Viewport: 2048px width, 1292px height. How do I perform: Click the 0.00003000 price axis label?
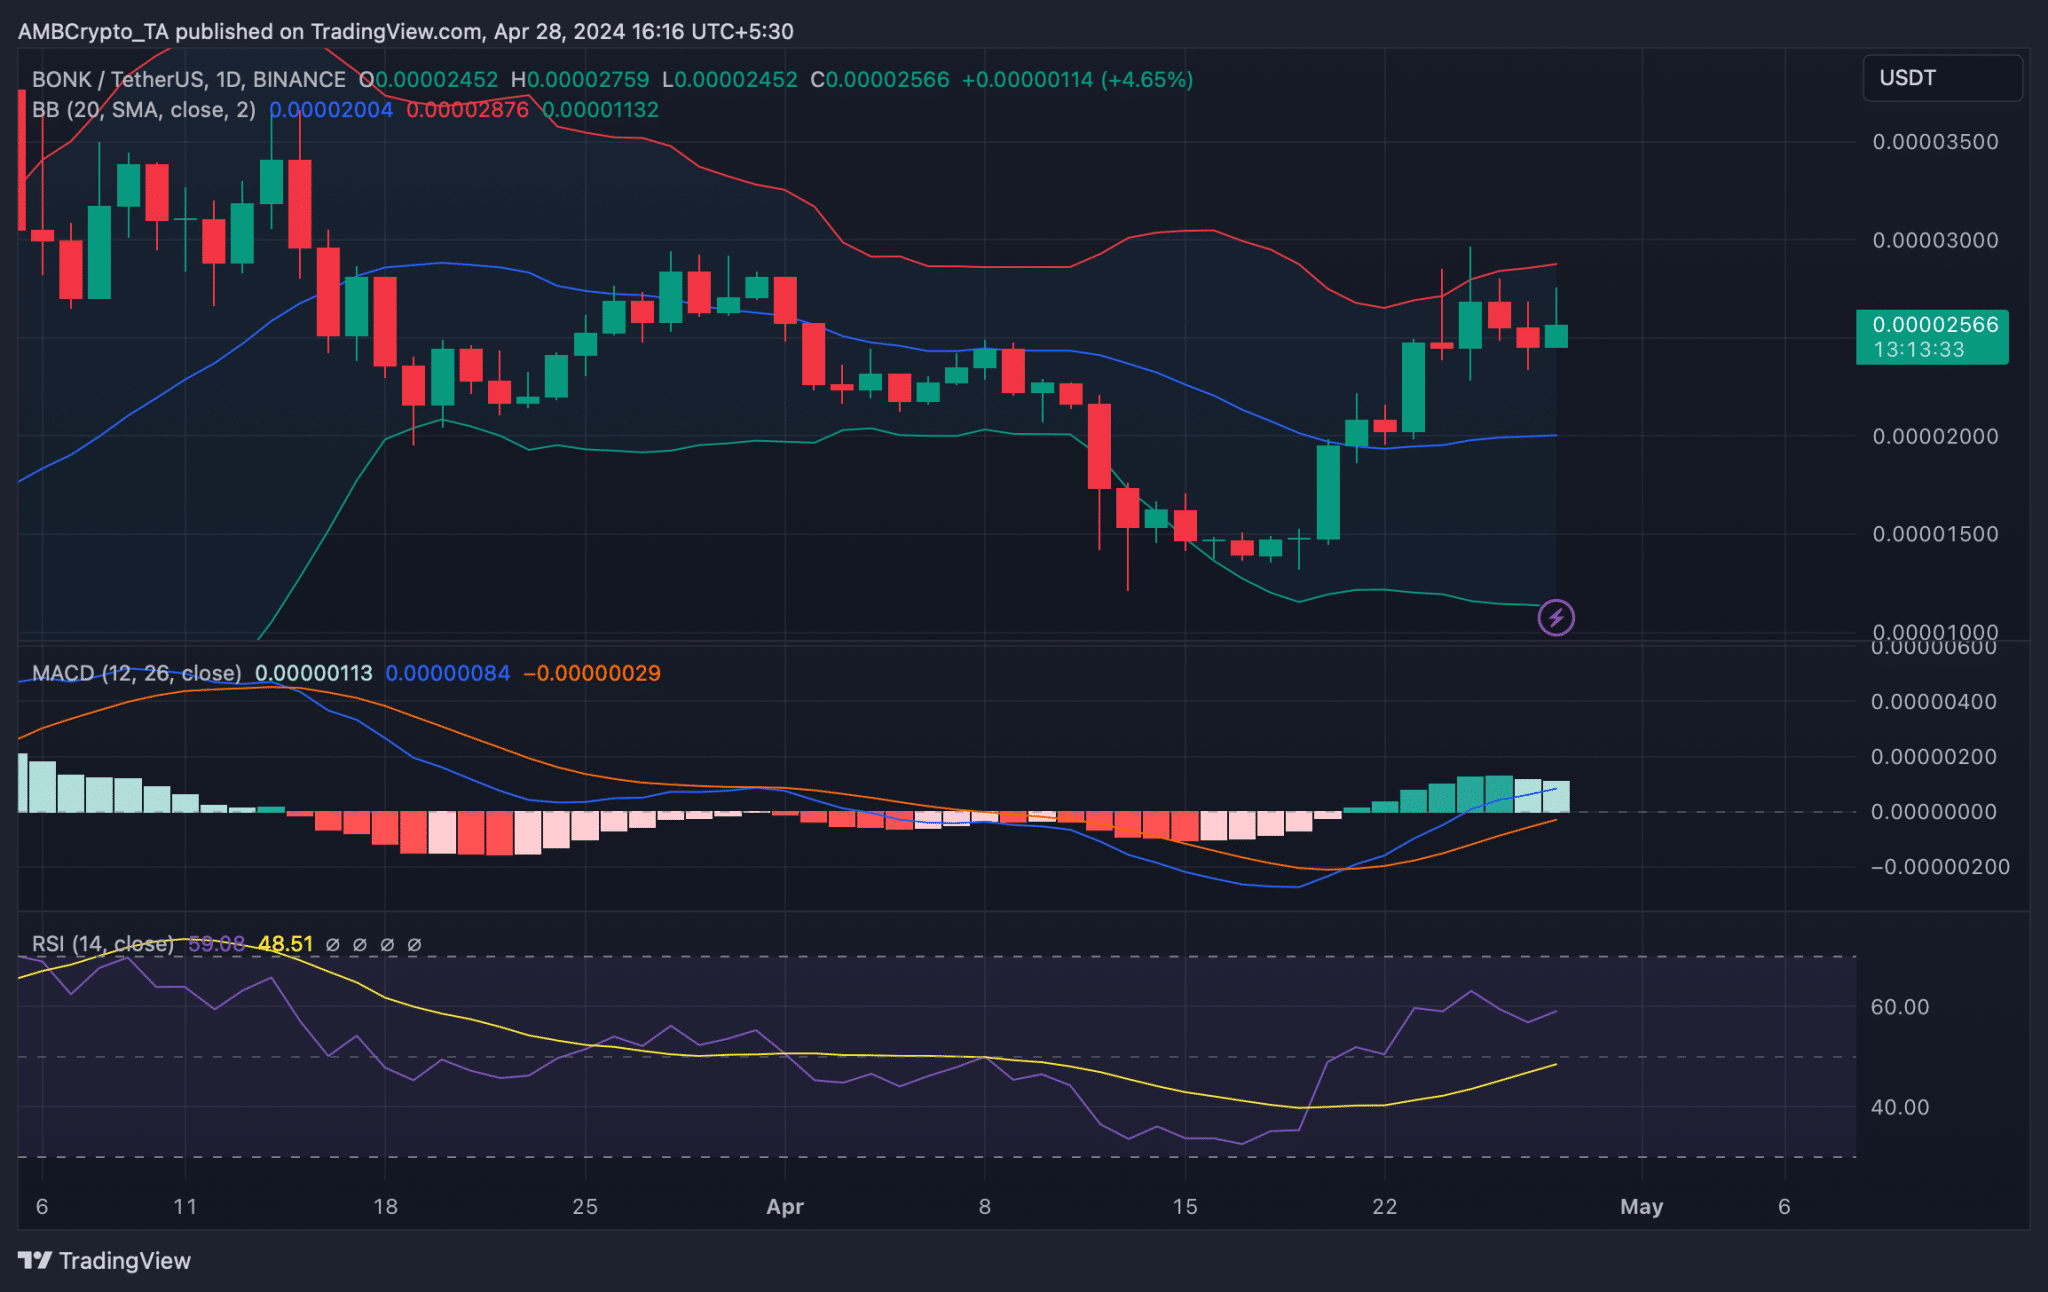pos(1935,240)
